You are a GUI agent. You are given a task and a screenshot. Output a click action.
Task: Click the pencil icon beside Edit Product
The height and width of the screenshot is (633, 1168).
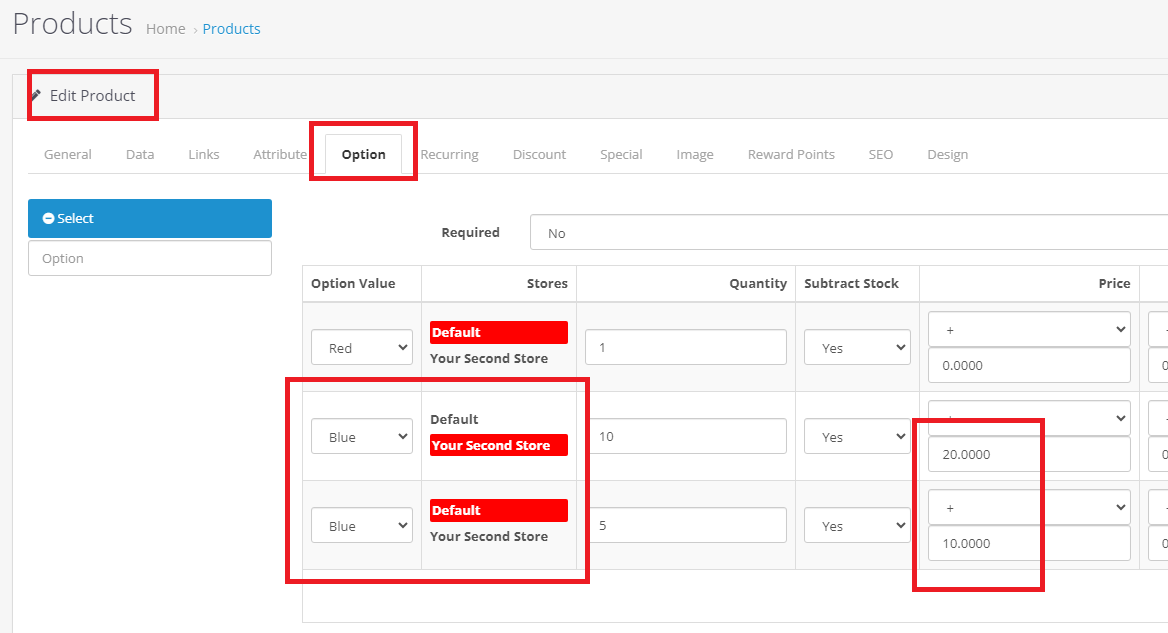[37, 96]
